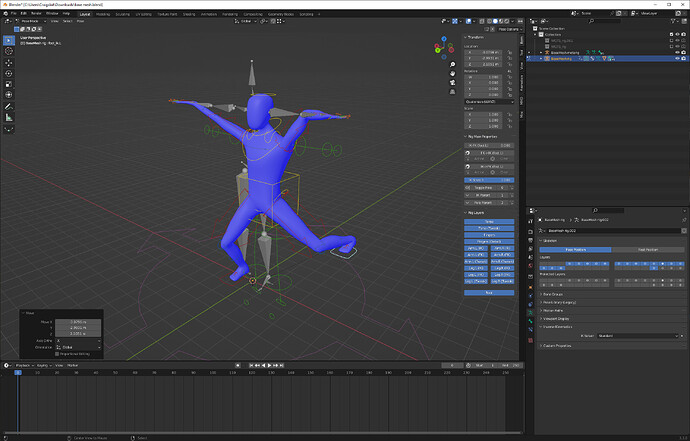Jump to the first frame in timeline
Screen dimensions: 690x441
point(251,365)
